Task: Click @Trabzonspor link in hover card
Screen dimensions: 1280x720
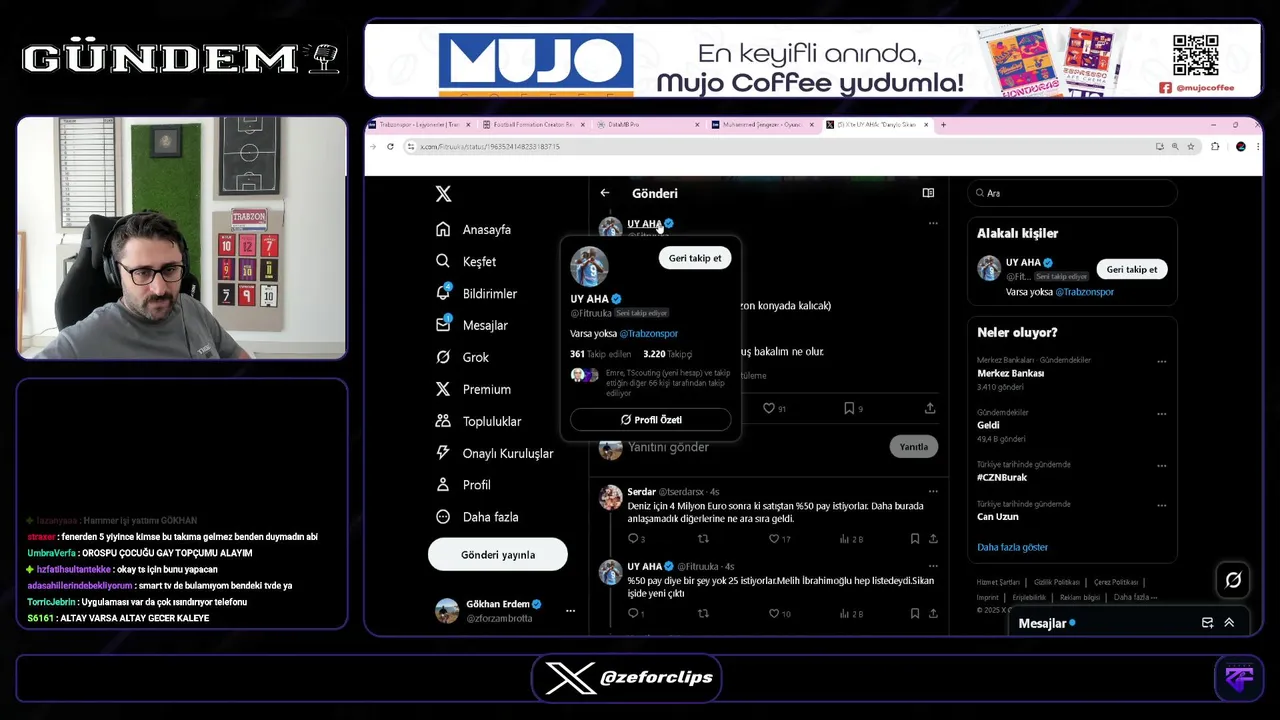Action: (648, 334)
